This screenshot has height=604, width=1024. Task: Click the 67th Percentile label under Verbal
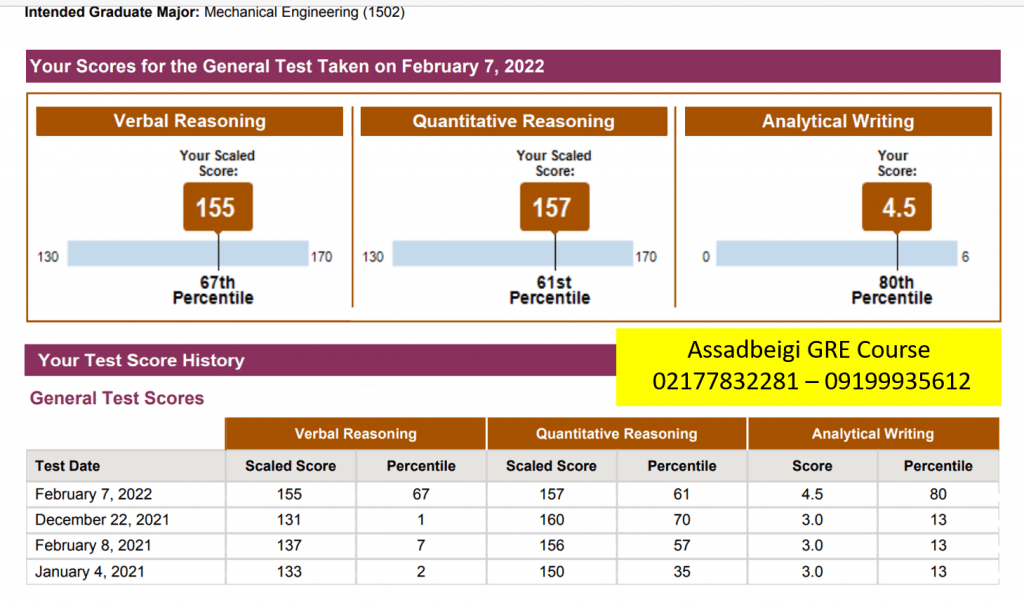[213, 291]
